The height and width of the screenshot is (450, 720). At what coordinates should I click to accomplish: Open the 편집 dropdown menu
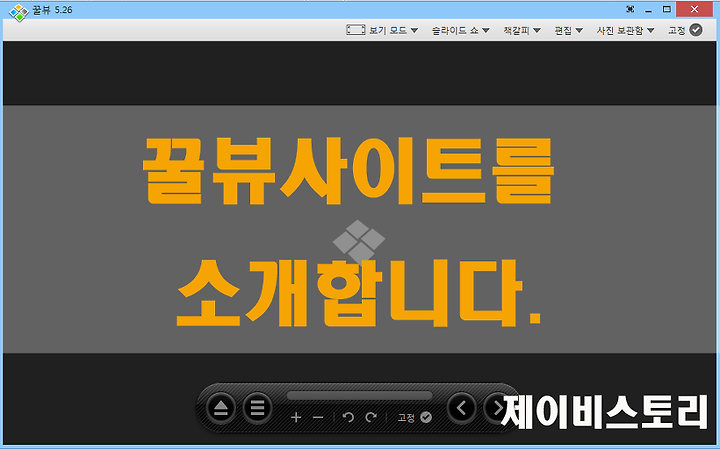point(568,30)
